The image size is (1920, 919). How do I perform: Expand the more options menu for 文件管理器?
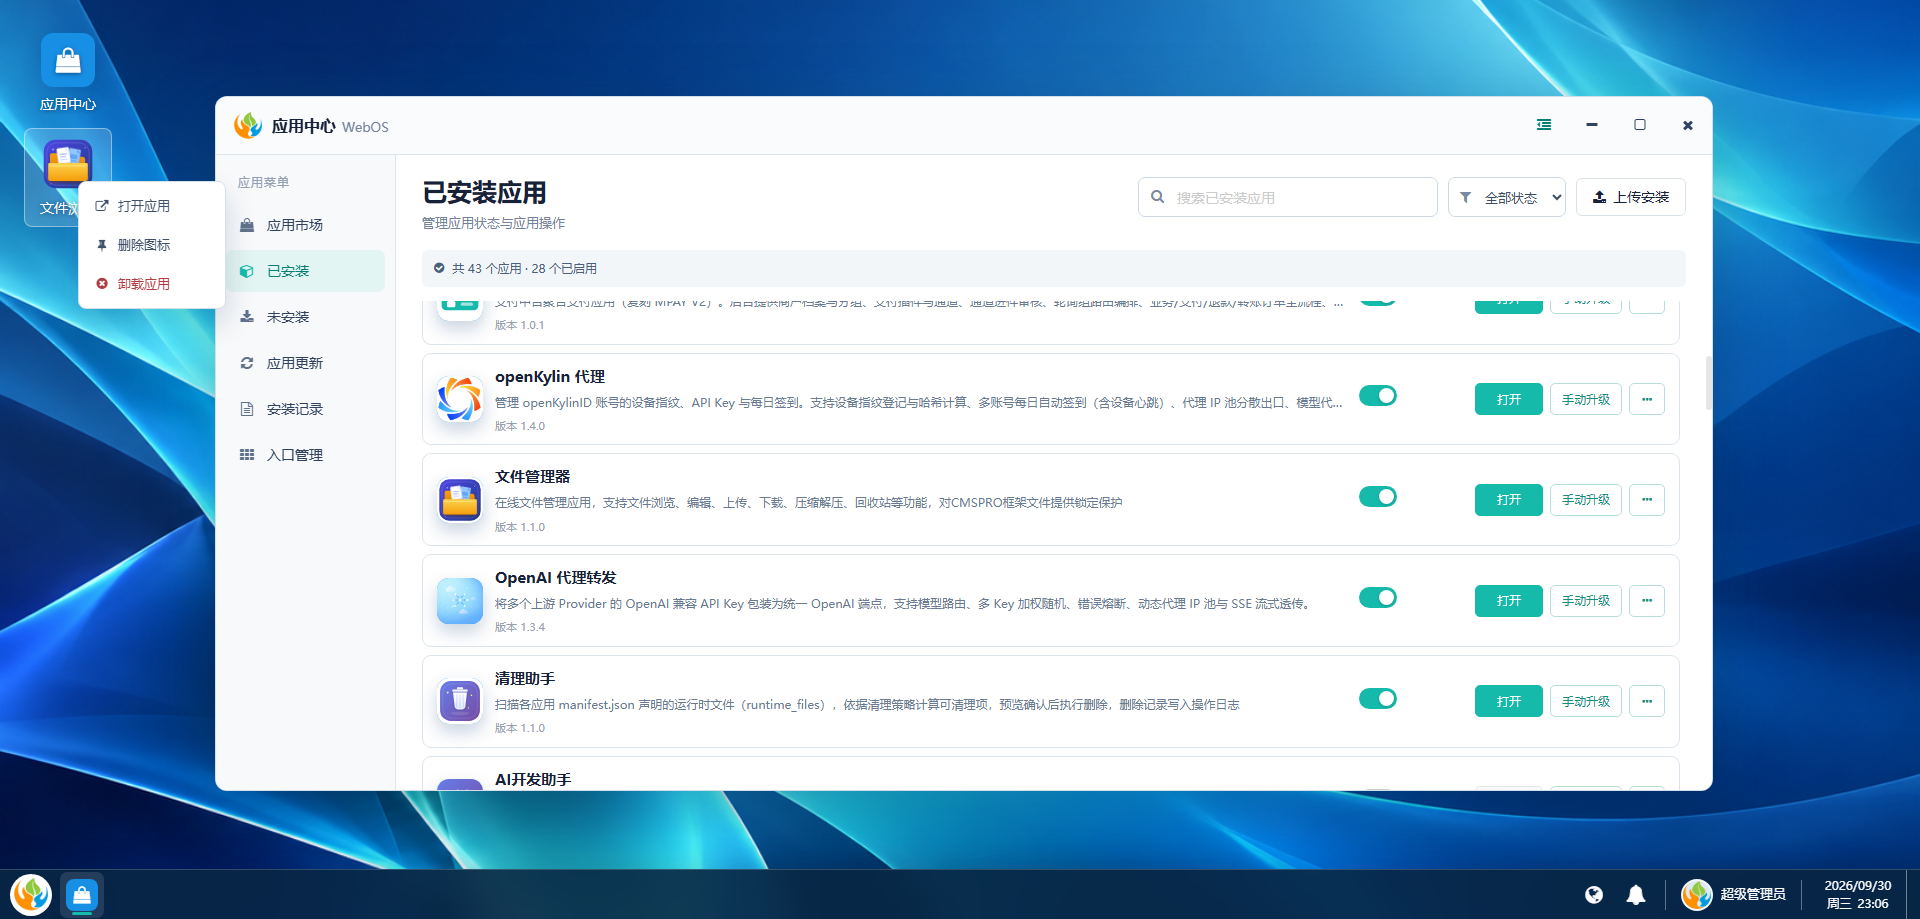pyautogui.click(x=1647, y=500)
